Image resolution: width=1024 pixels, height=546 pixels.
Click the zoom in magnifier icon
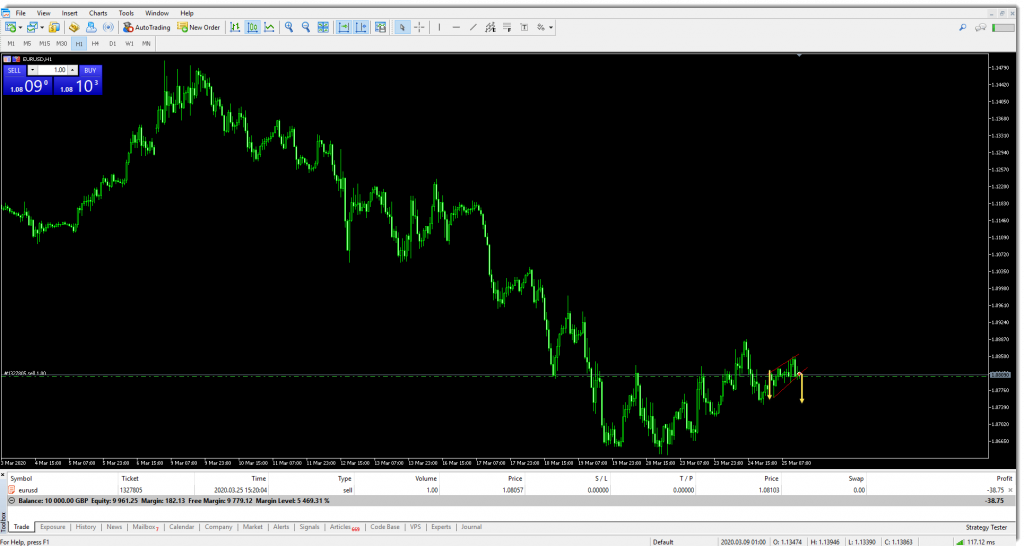289,27
